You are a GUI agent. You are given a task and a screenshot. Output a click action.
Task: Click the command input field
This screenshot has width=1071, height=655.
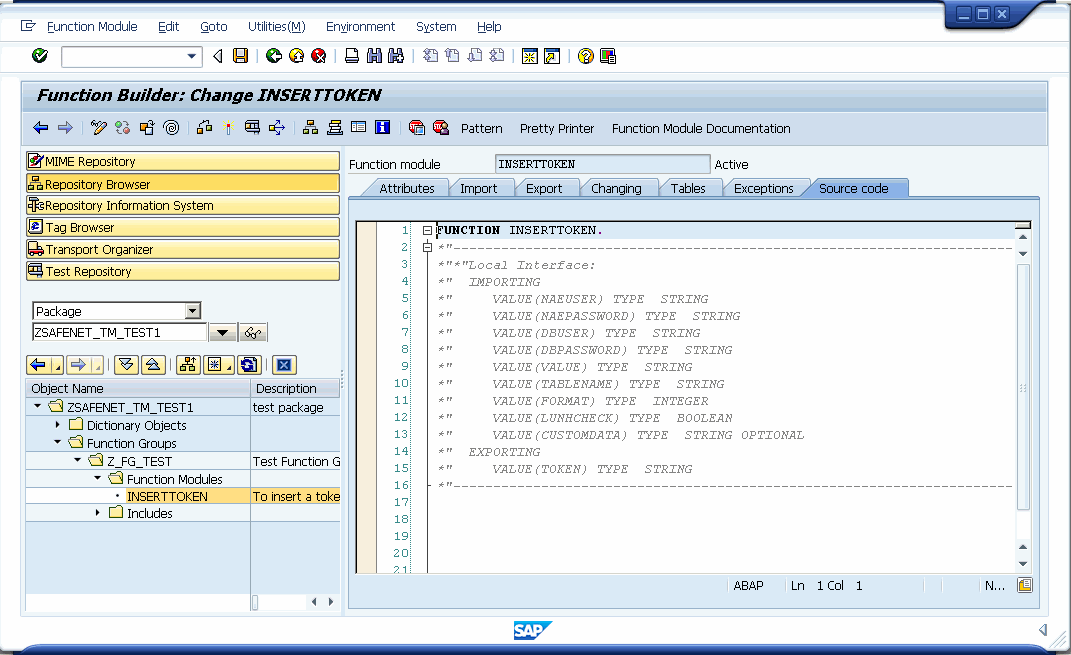[124, 57]
